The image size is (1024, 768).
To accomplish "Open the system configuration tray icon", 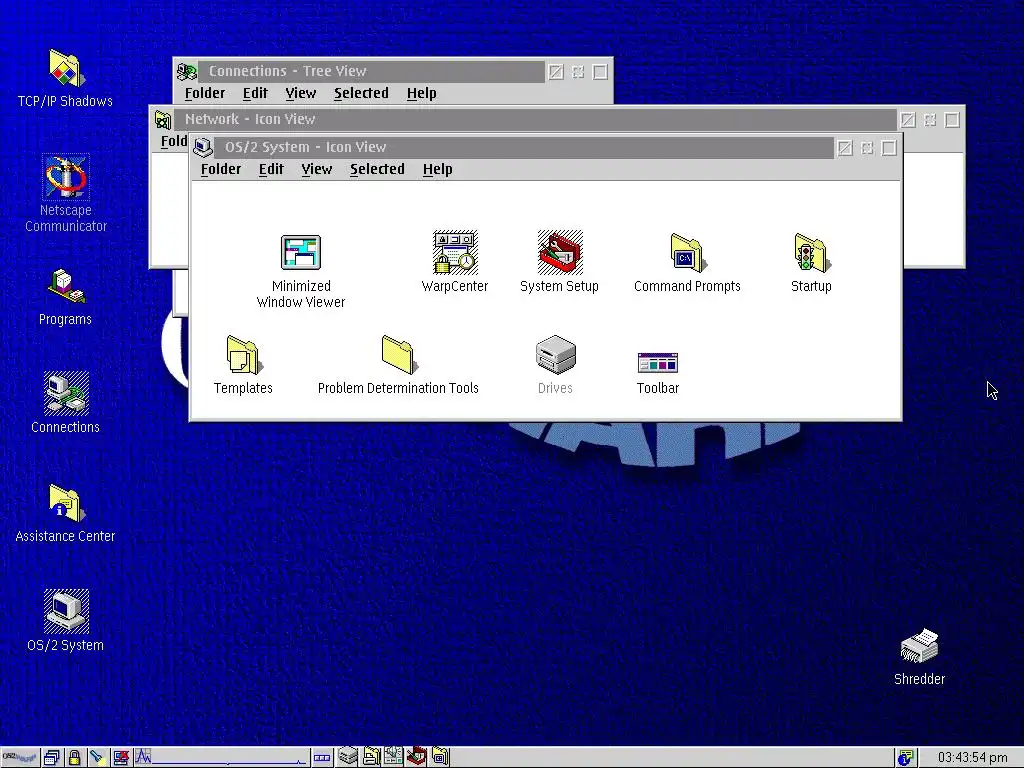I will (x=393, y=756).
